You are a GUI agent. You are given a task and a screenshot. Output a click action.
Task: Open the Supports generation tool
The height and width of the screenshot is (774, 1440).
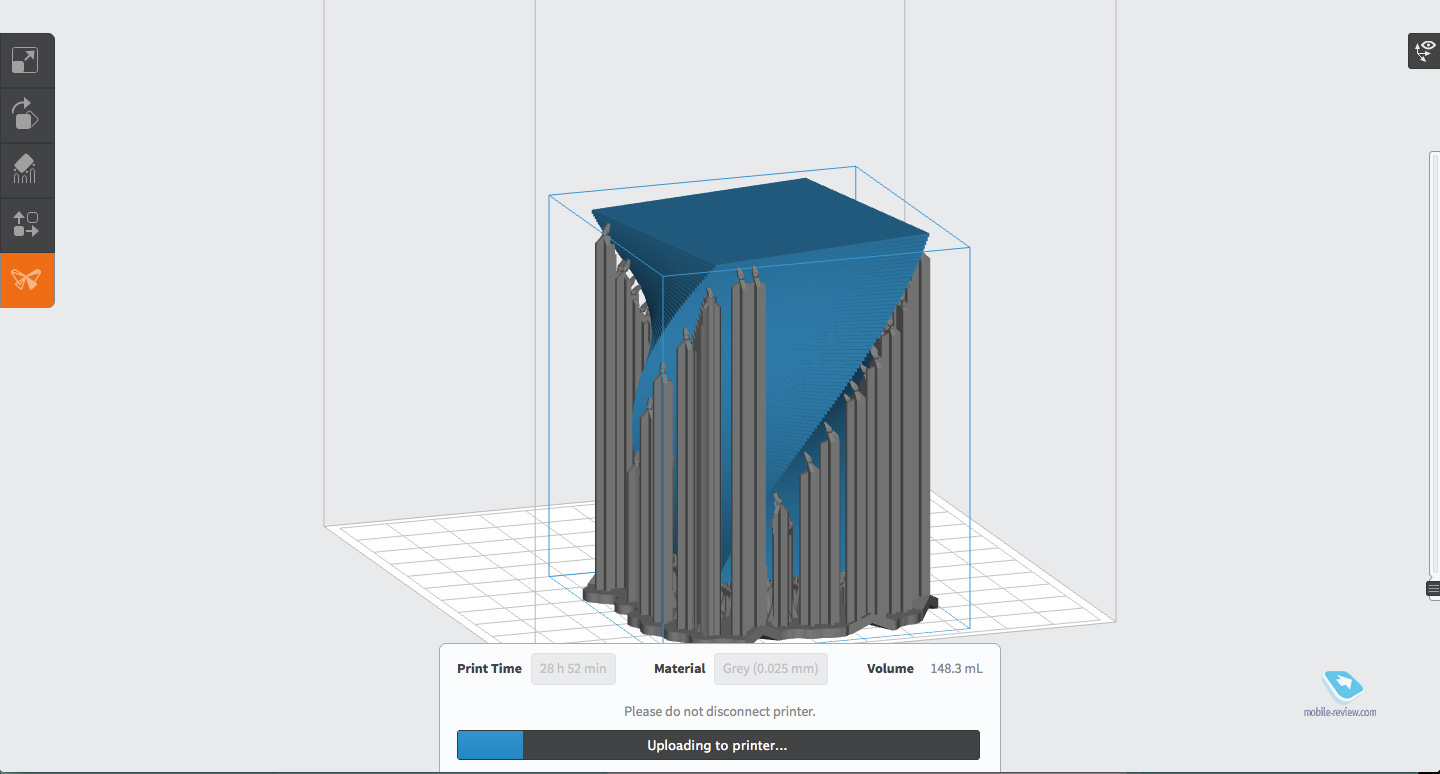(25, 169)
